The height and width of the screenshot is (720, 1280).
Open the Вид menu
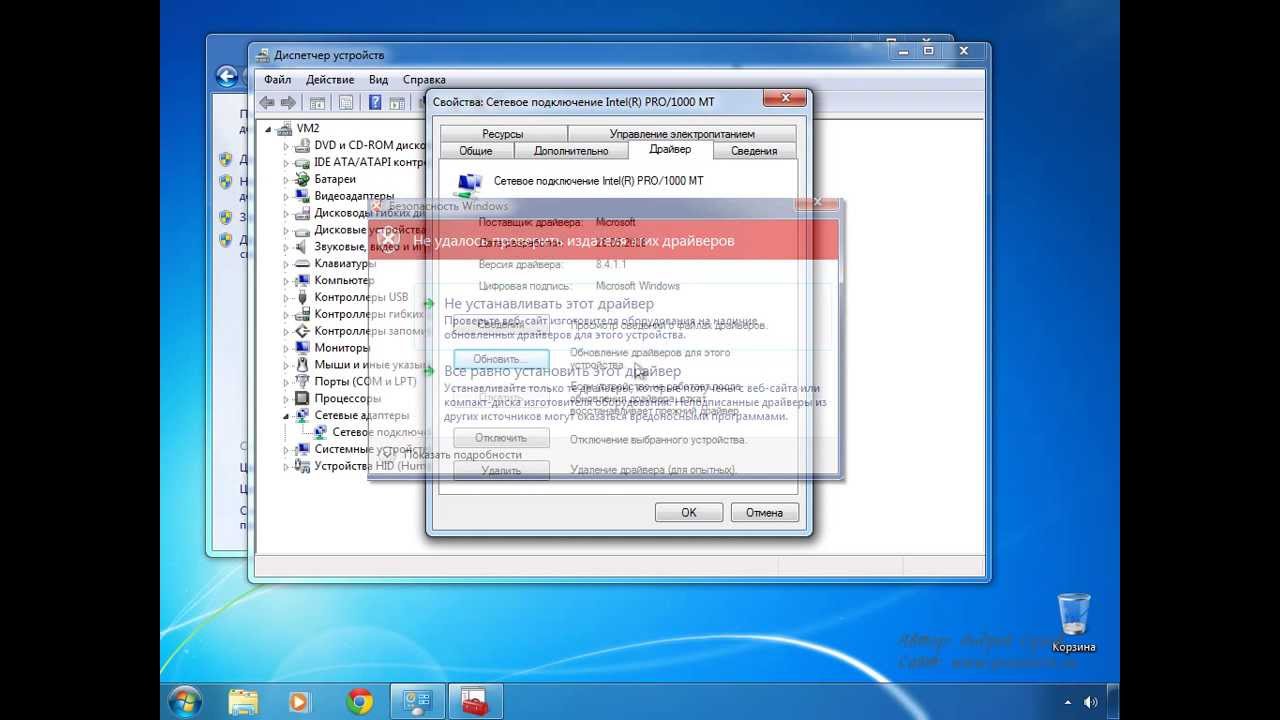(x=378, y=79)
